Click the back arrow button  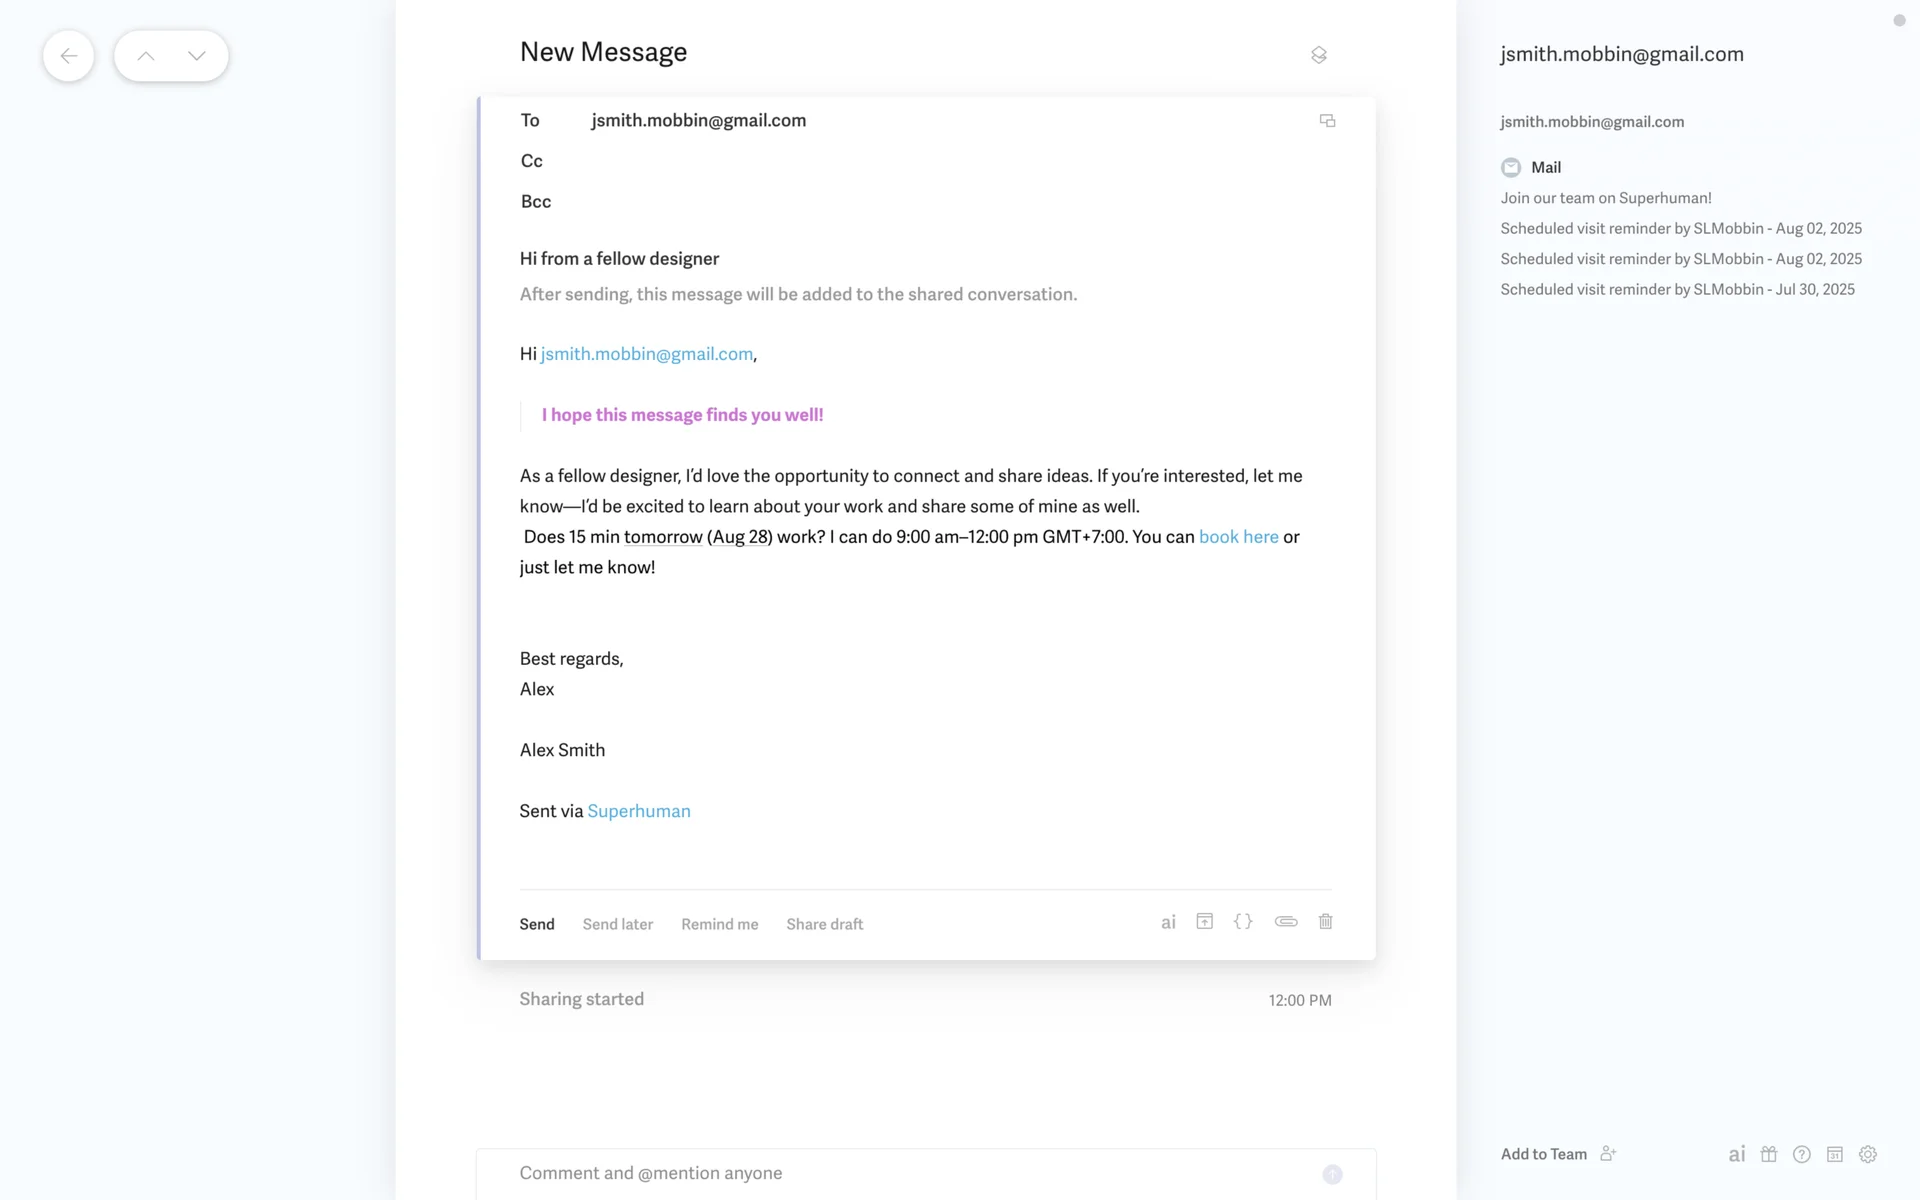point(68,56)
